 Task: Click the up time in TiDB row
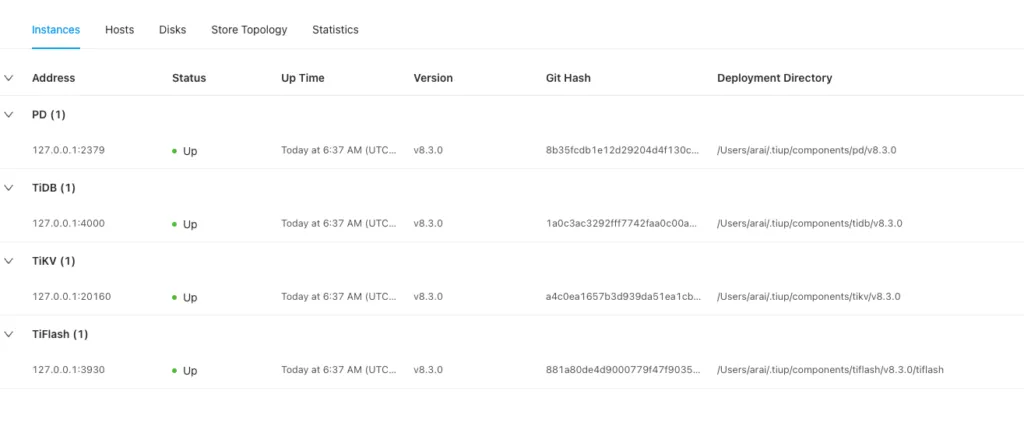tap(338, 223)
